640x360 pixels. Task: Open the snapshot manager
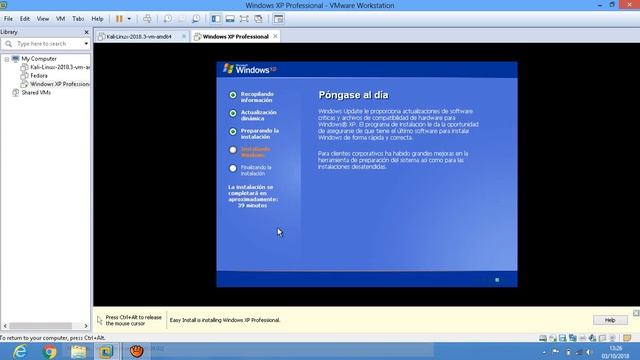pos(196,19)
